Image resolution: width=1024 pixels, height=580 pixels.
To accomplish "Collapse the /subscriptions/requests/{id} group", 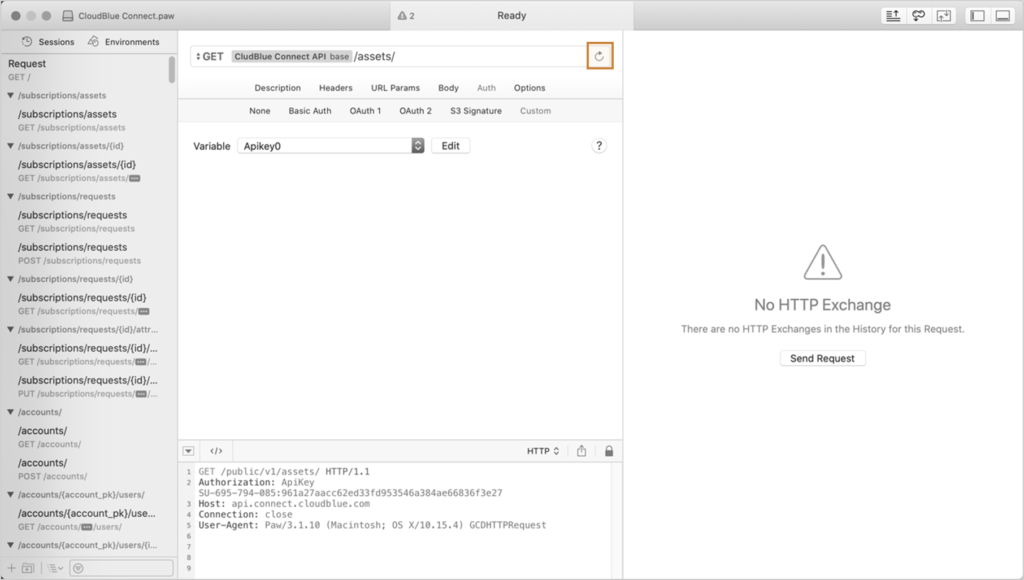I will pos(10,279).
